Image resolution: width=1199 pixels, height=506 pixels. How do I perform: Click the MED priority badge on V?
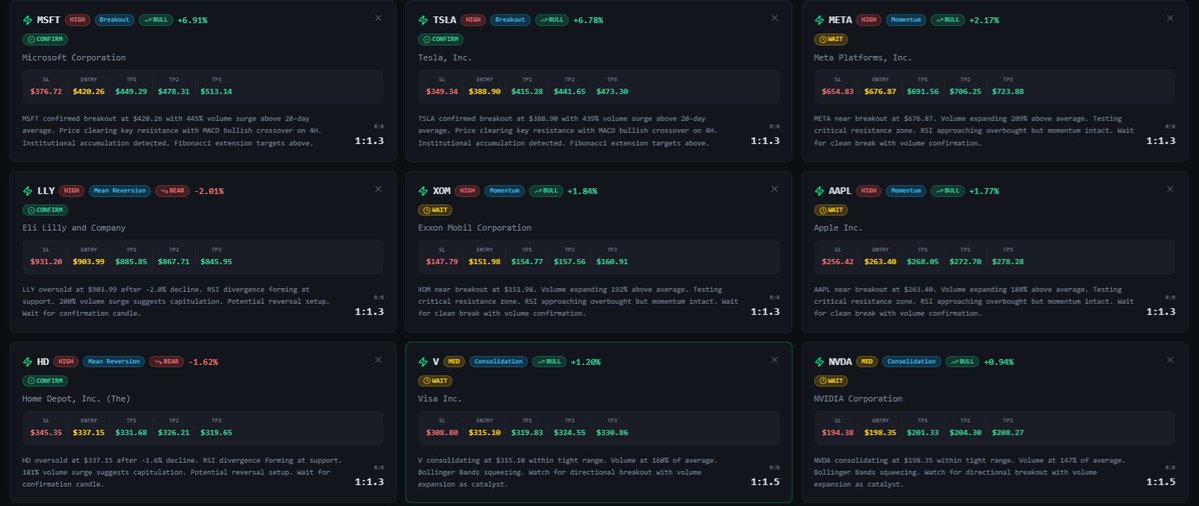point(453,362)
